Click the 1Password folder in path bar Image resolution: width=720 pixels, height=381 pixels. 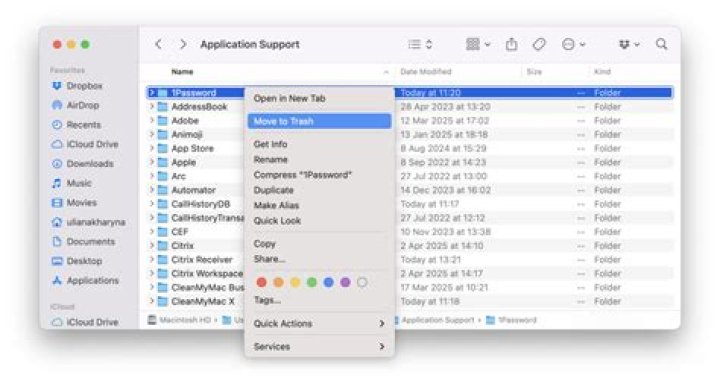click(511, 320)
